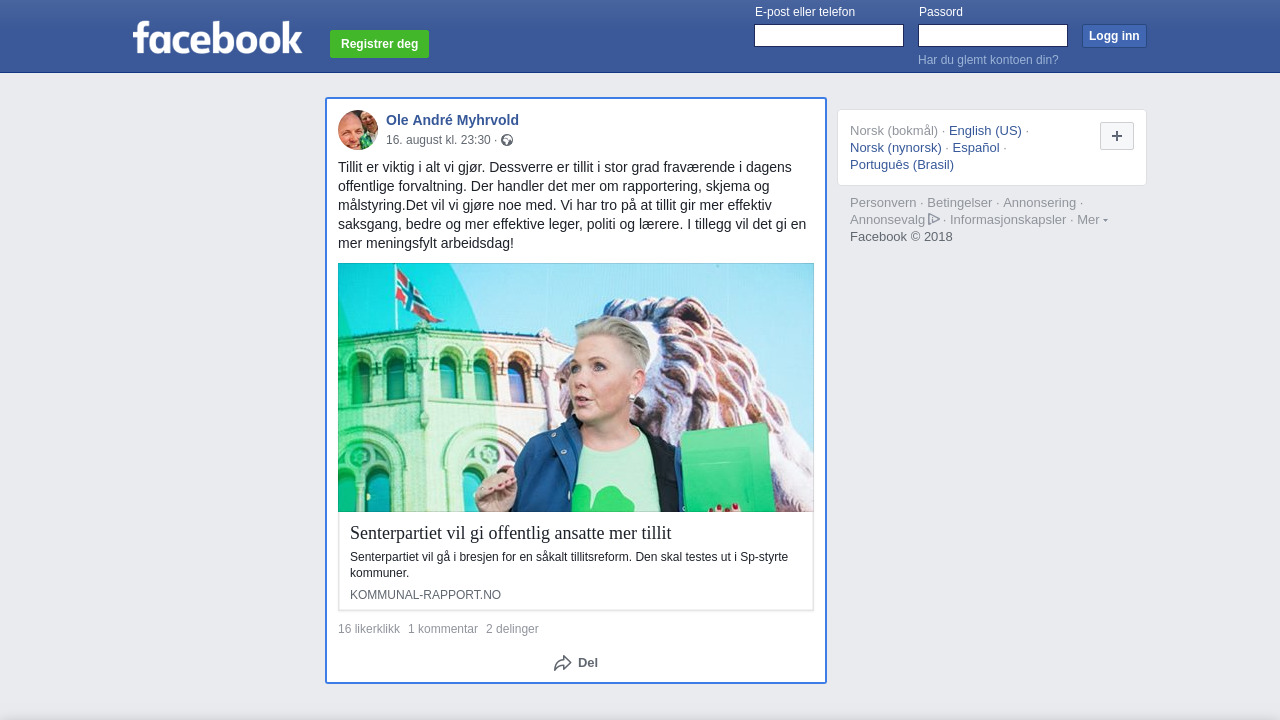Open Ole André Myhrvold's profile picture
Screen dimensions: 1280x720
[x=358, y=130]
